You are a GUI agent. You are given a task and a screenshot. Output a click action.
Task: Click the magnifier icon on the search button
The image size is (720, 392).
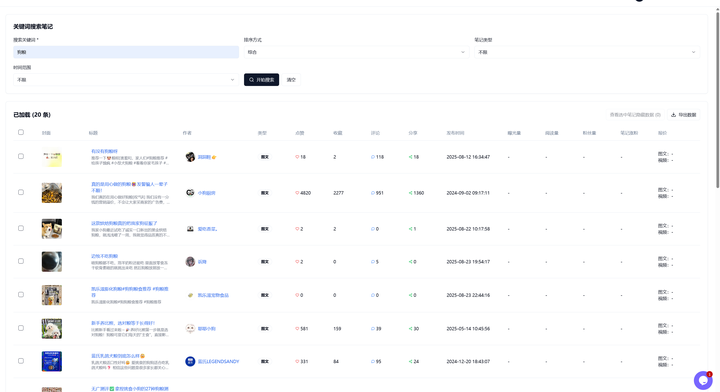pyautogui.click(x=251, y=80)
